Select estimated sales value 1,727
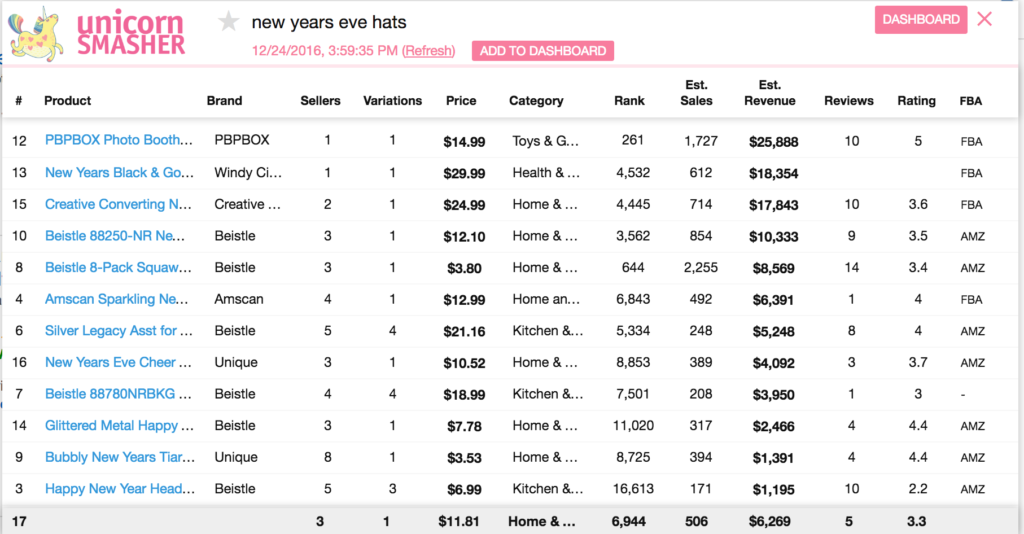The height and width of the screenshot is (534, 1024). coord(701,141)
